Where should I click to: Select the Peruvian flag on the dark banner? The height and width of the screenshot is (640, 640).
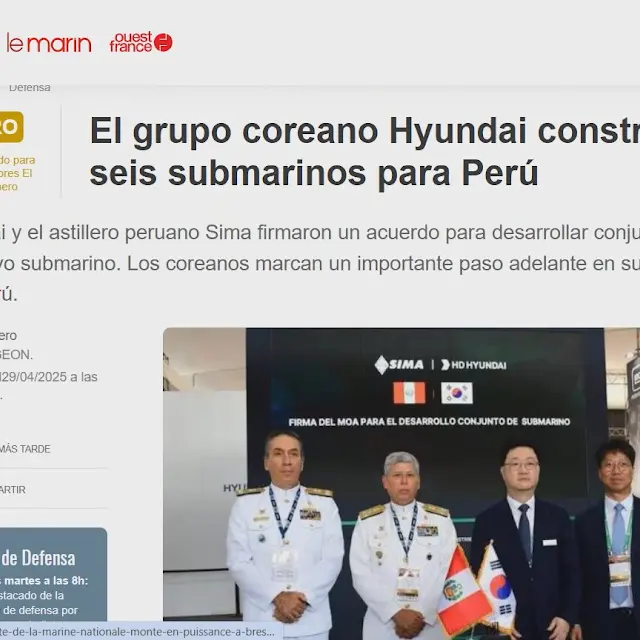(x=408, y=393)
